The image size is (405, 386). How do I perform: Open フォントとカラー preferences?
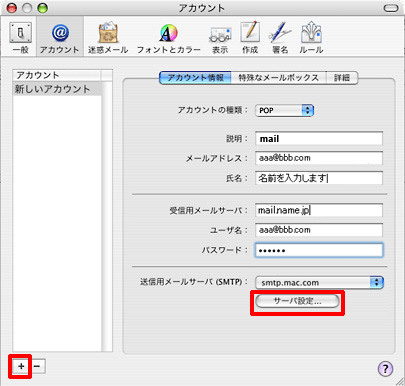coord(169,37)
